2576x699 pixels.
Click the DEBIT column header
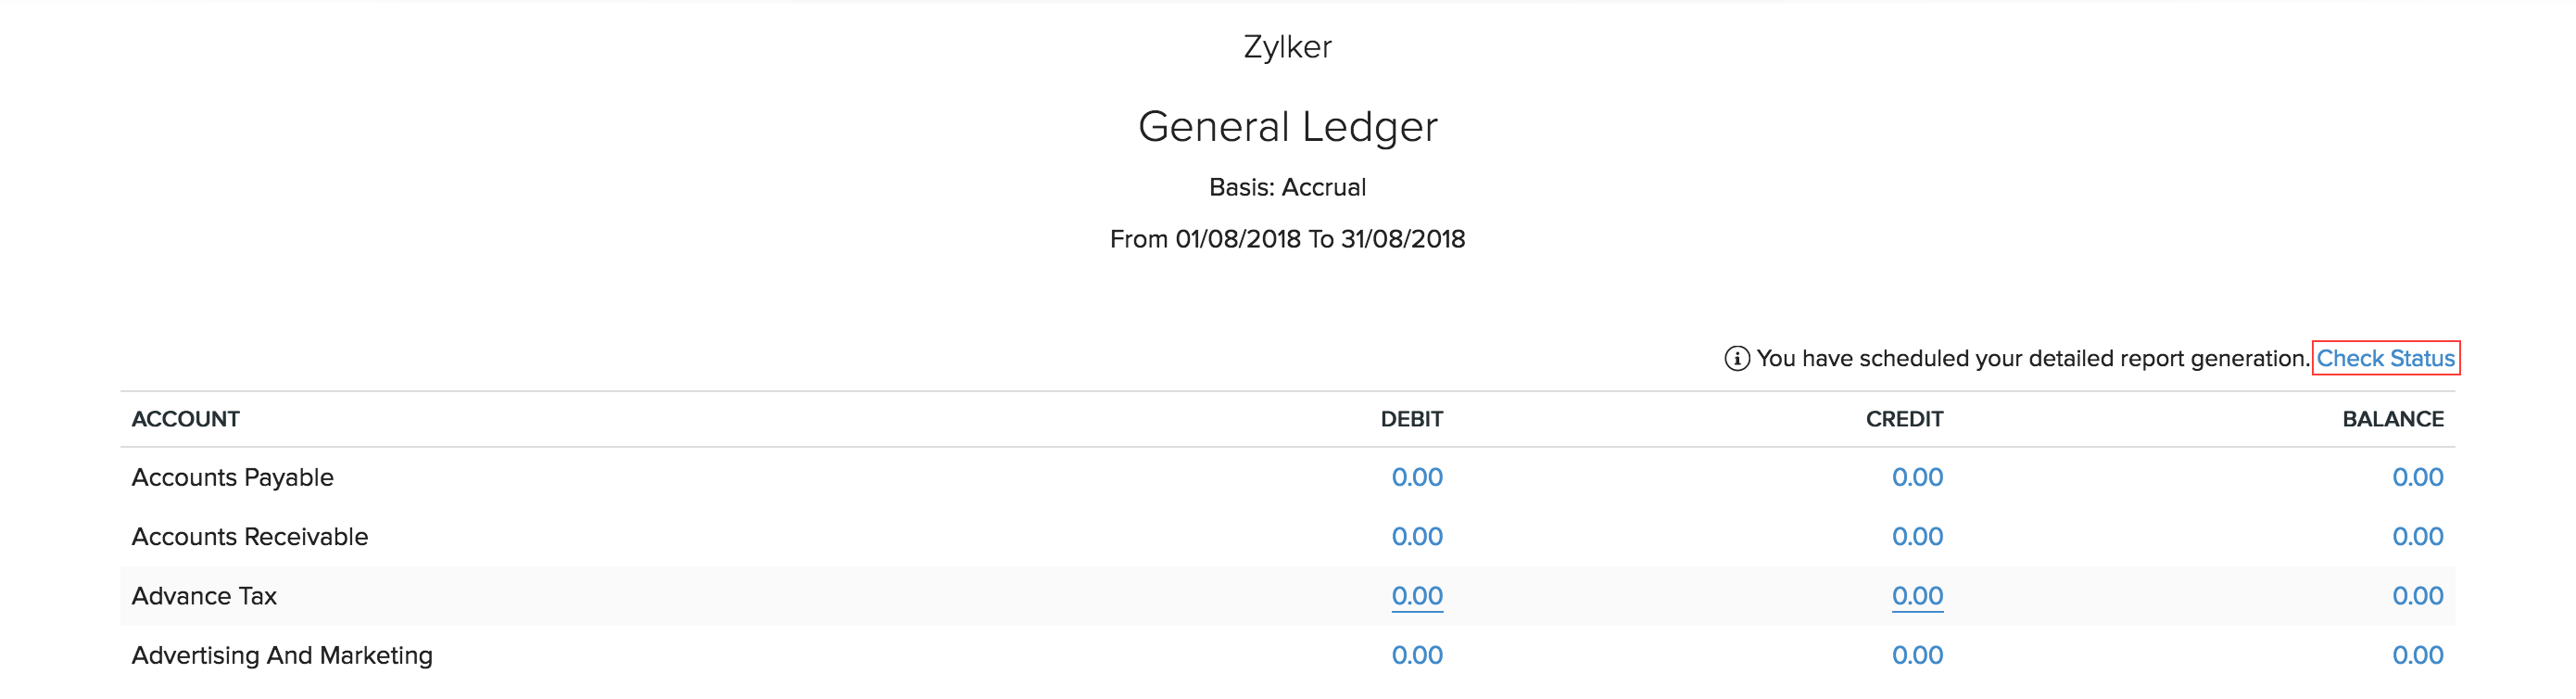(1411, 419)
